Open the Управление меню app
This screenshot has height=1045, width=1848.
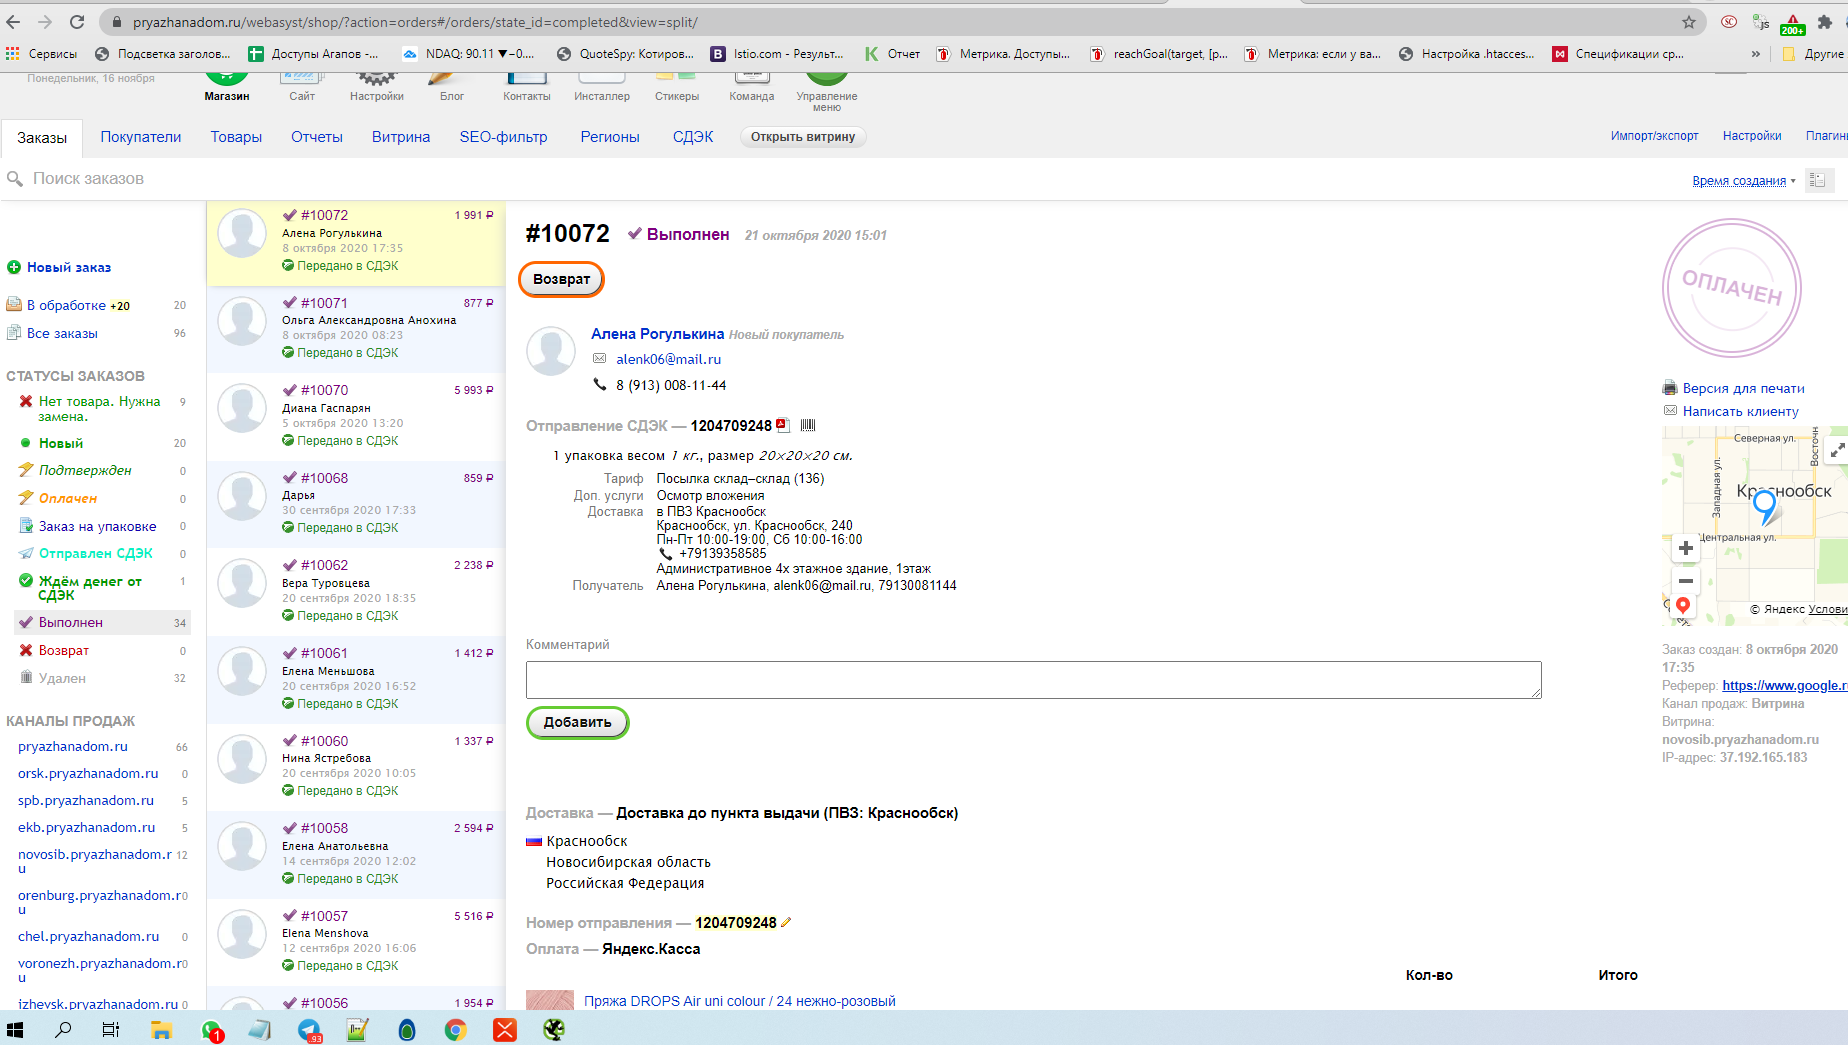(827, 92)
